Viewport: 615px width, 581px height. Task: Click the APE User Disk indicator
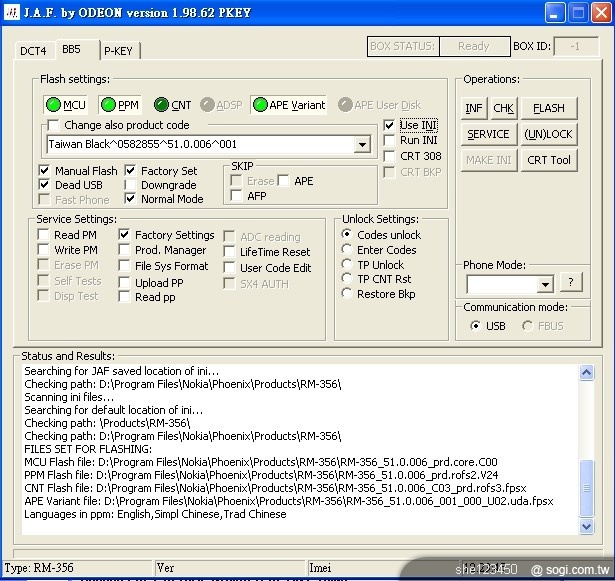coord(345,105)
